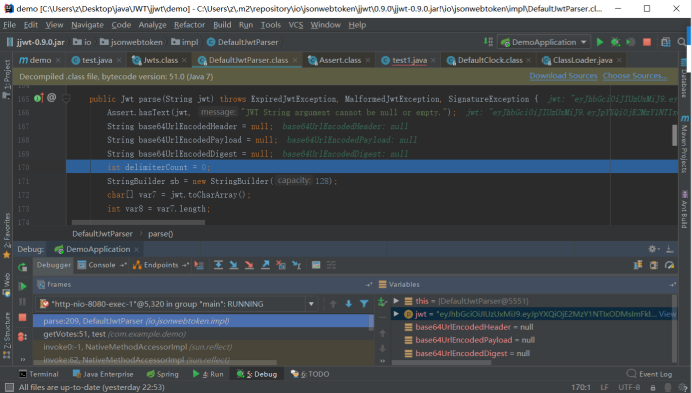Screen dimensions: 692x393
Task: Click the editor horizontal scrollbar thumb
Action: coord(138,222)
